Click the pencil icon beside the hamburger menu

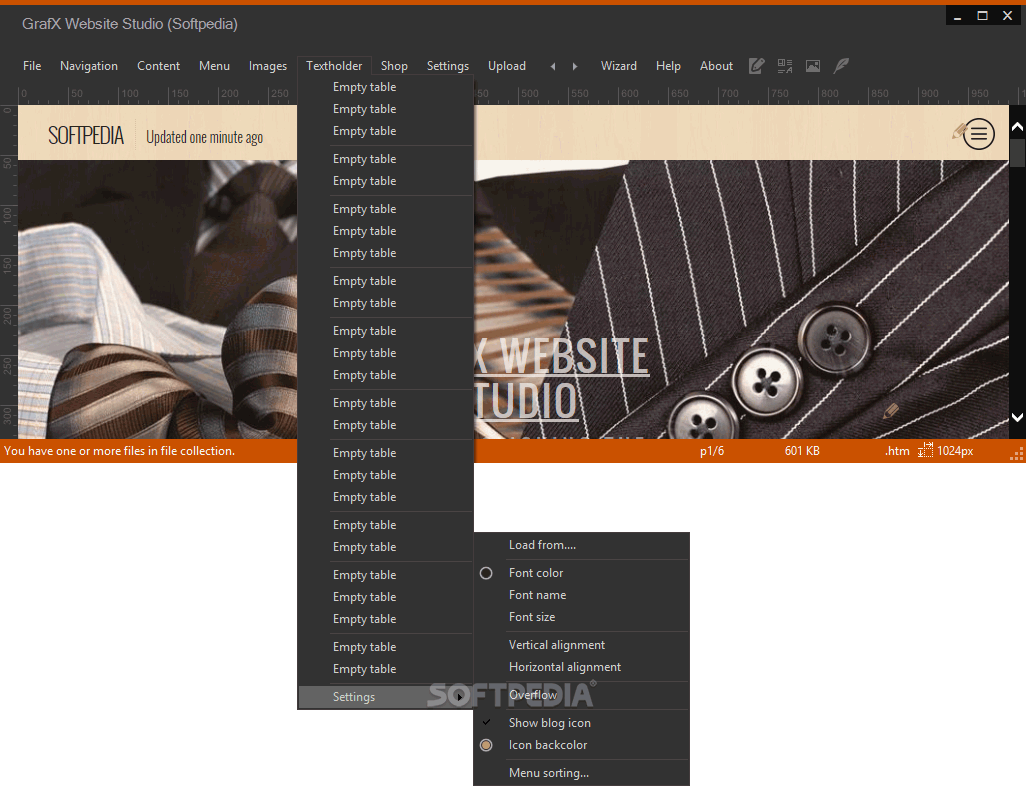pyautogui.click(x=959, y=131)
